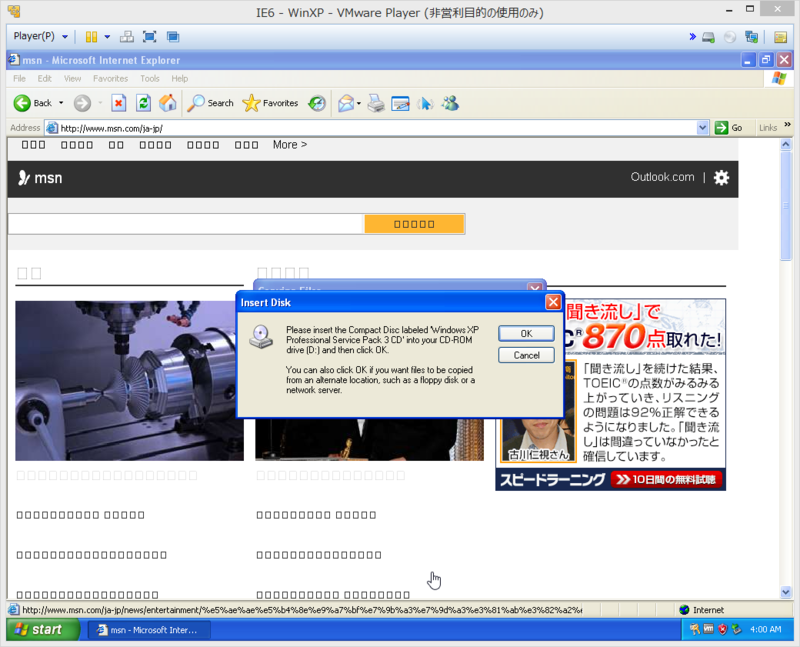The width and height of the screenshot is (800, 647).
Task: Stop loading with the red X page icon
Action: (x=118, y=103)
